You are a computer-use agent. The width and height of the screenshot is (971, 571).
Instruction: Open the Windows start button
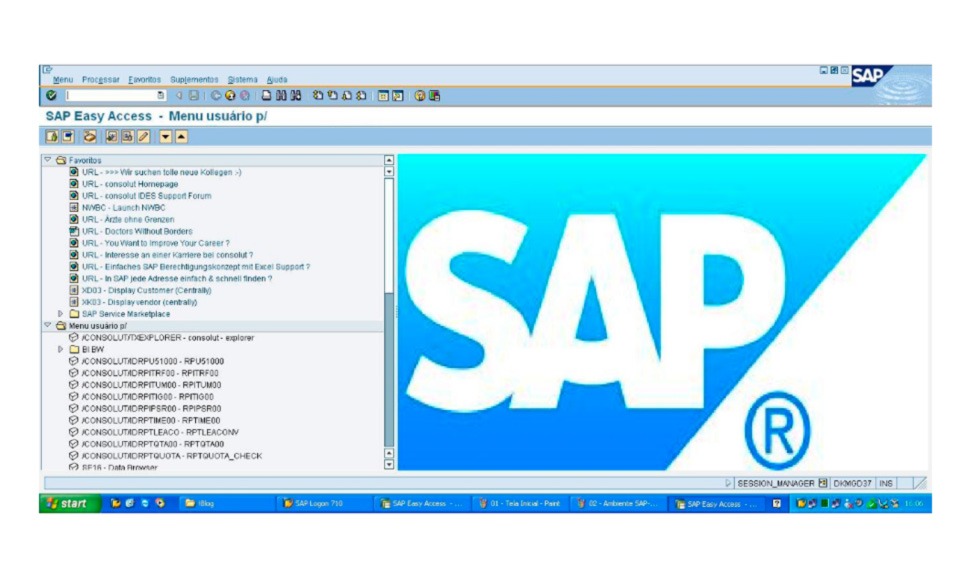click(x=70, y=503)
